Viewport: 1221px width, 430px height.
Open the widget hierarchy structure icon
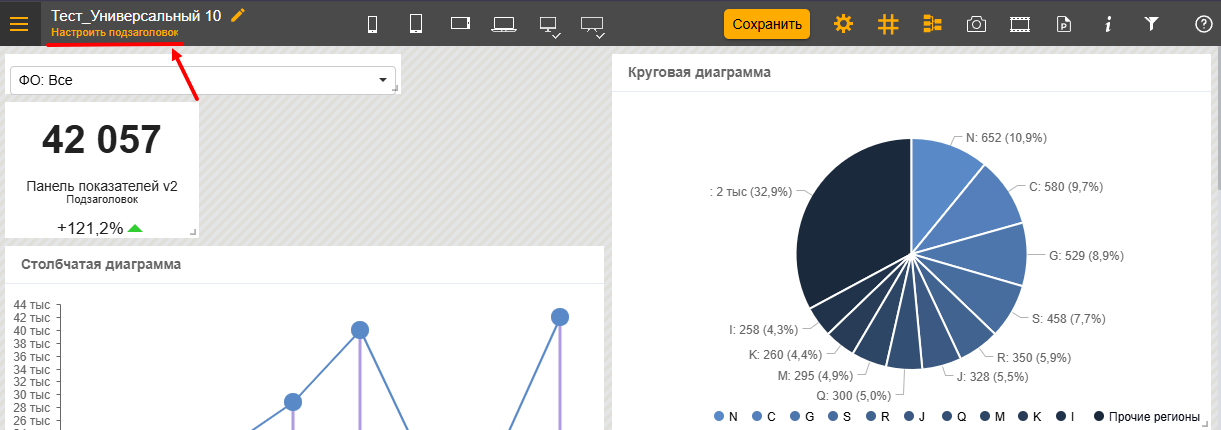click(x=933, y=24)
